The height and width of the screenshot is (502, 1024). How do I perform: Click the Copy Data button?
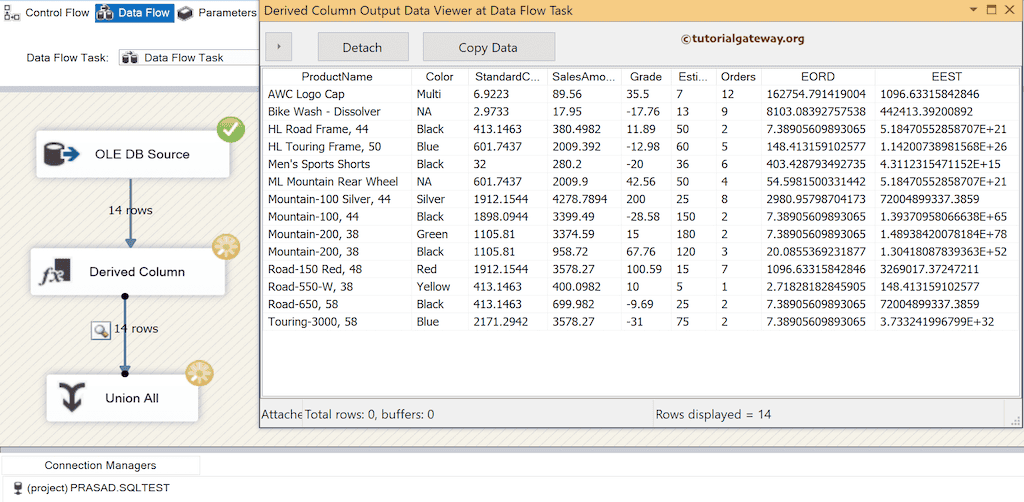(x=488, y=47)
